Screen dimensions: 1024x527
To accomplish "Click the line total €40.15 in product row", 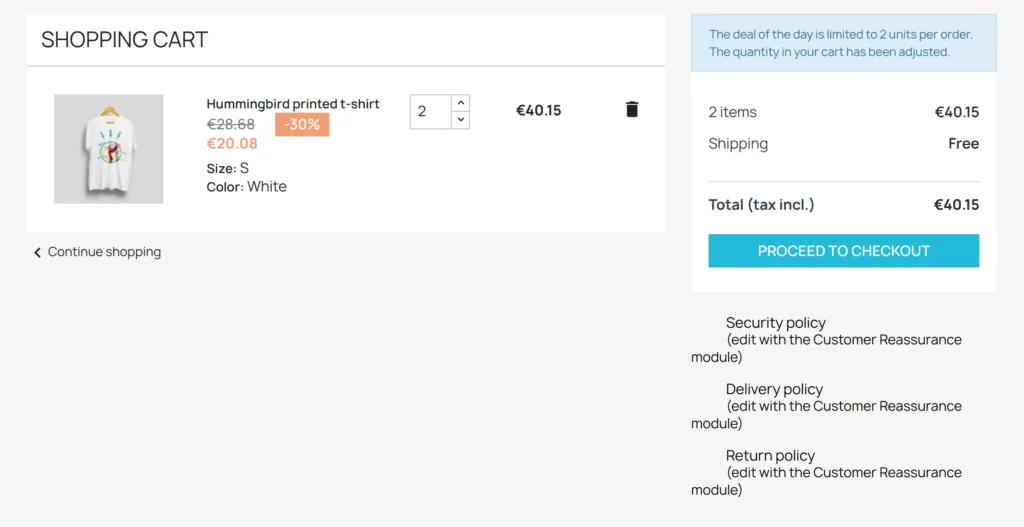I will point(538,110).
